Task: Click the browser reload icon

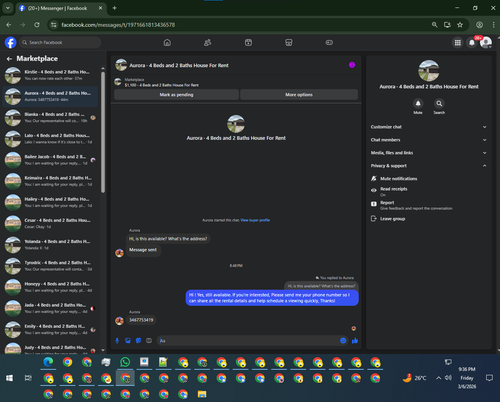Action: (x=37, y=25)
